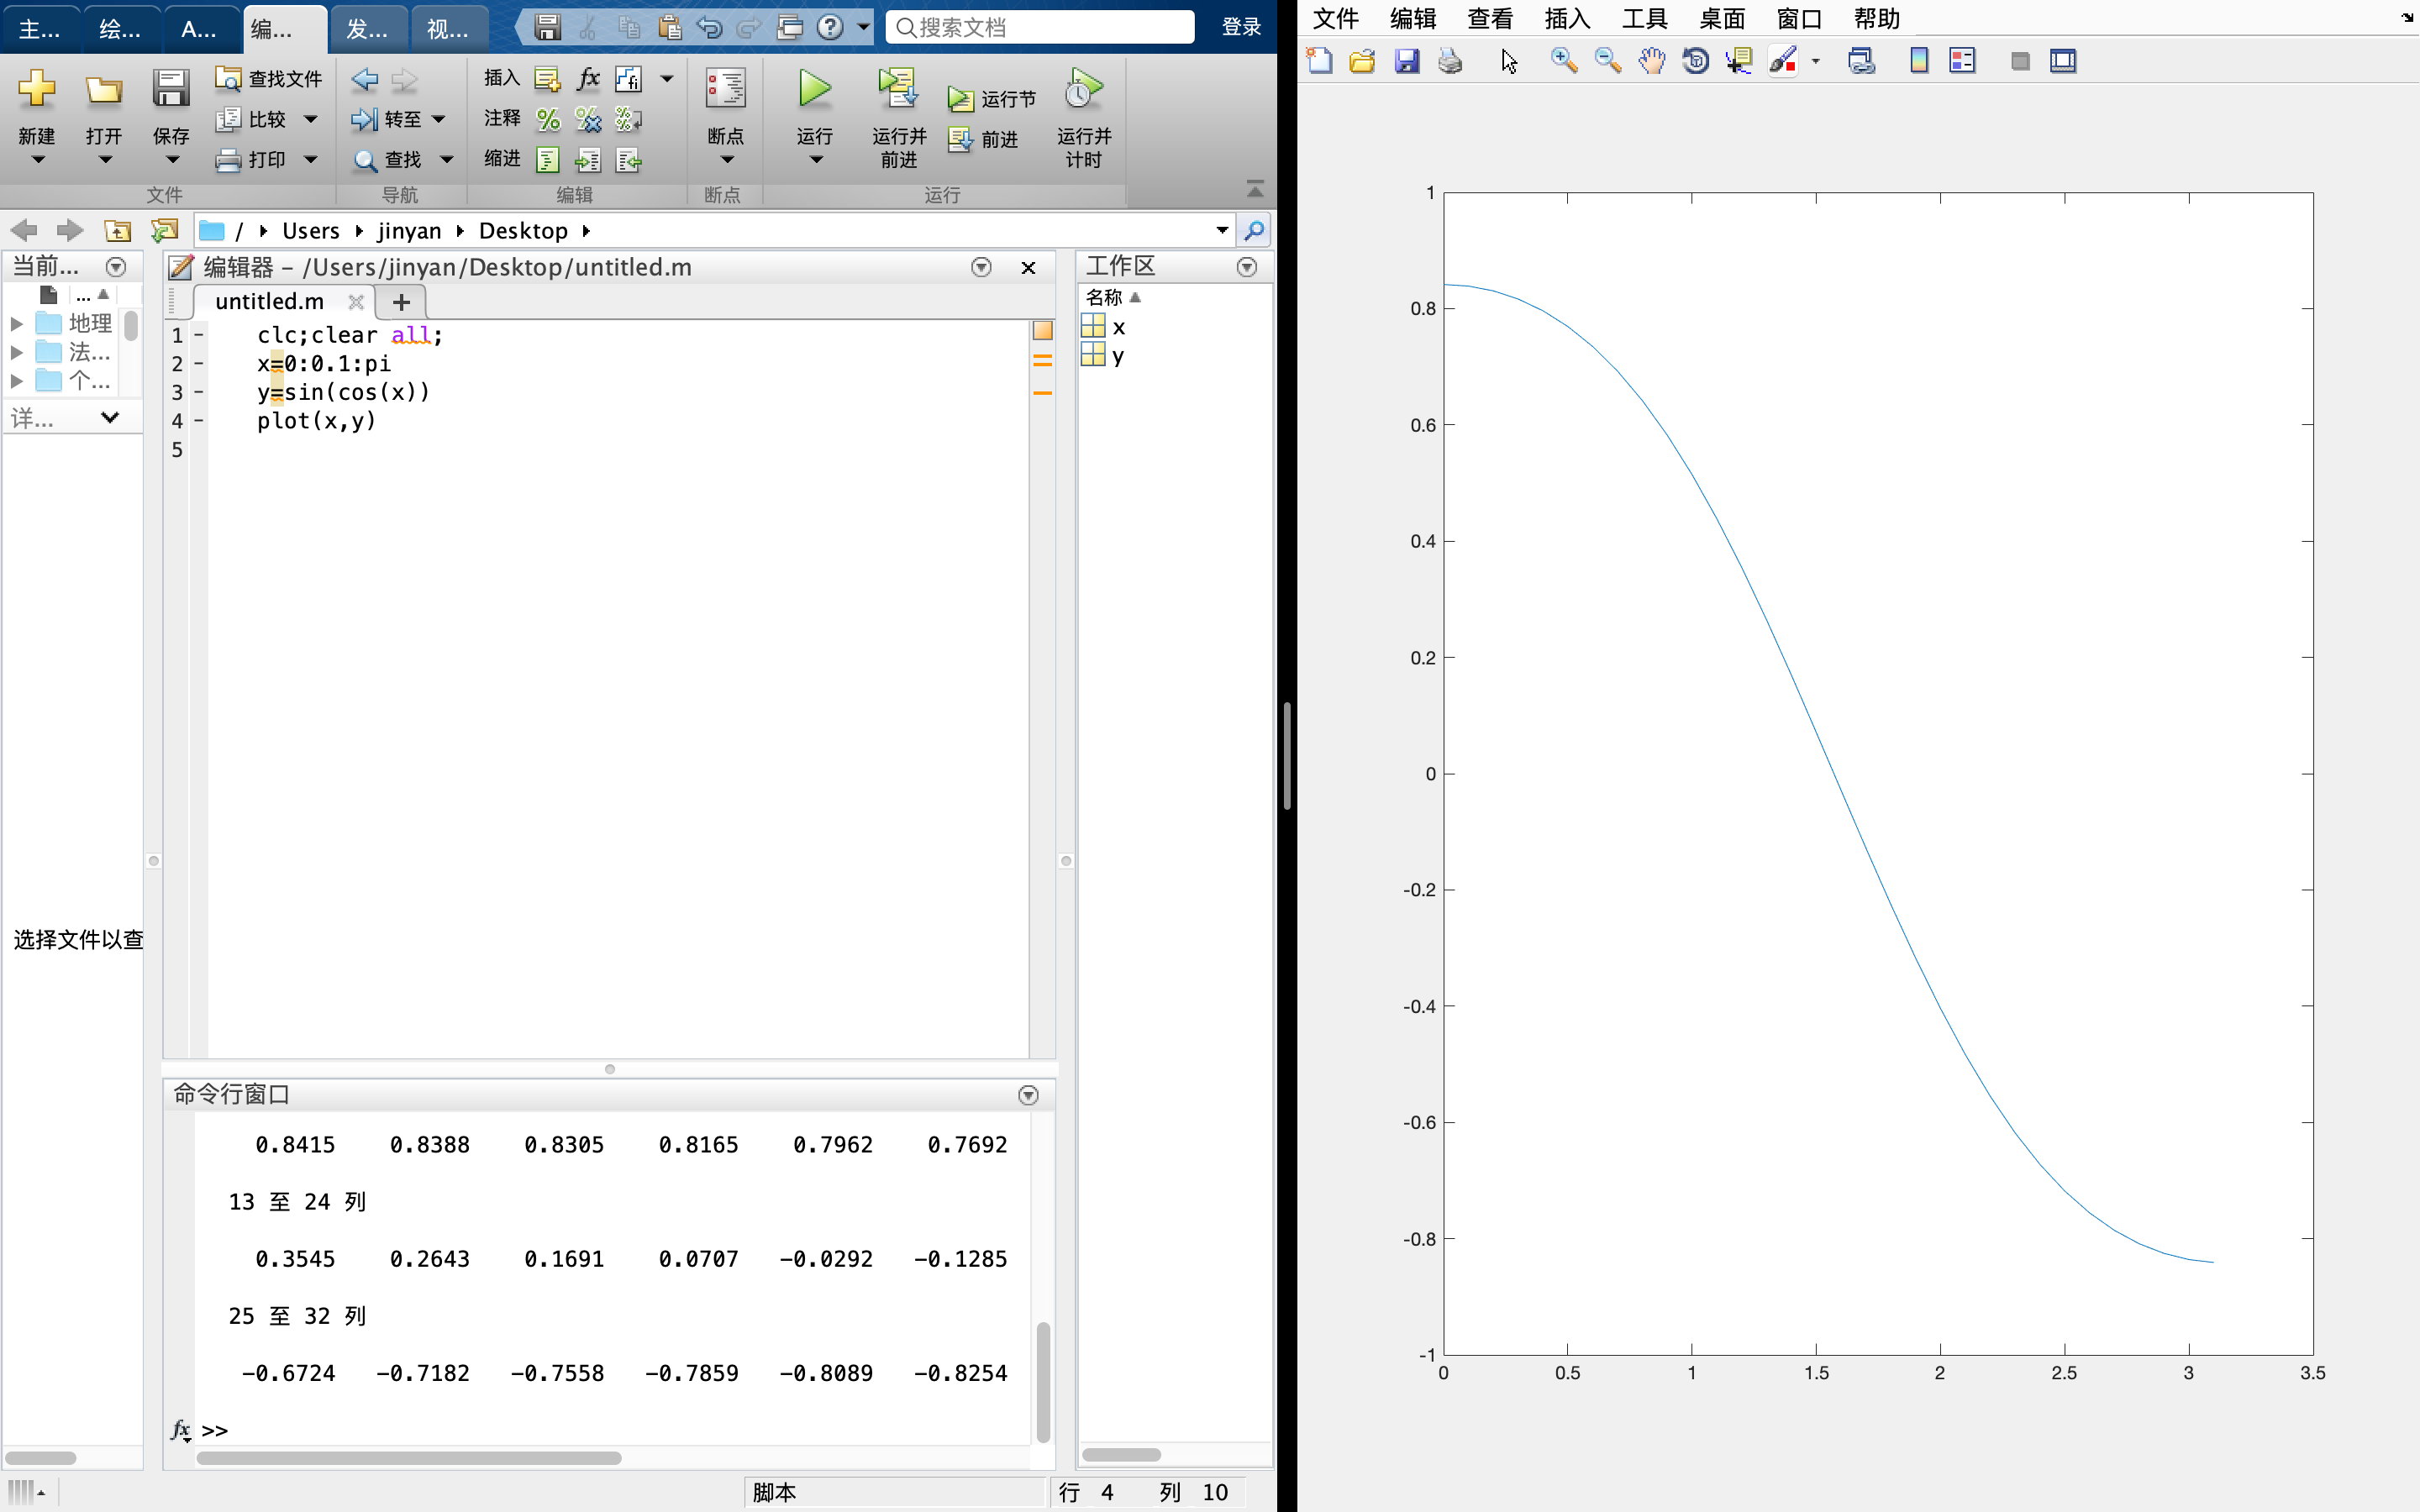This screenshot has height=1512, width=2420.
Task: Expand the 地理 folder in current folder panel
Action: click(16, 323)
